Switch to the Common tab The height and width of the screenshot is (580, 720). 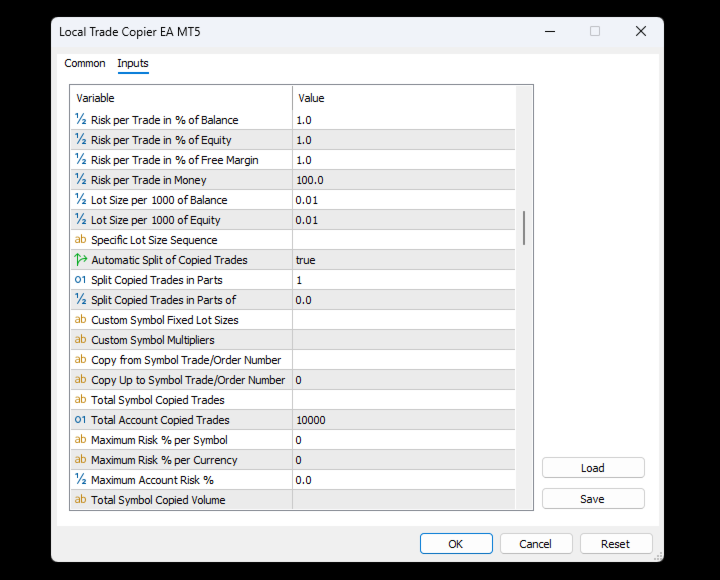[84, 63]
